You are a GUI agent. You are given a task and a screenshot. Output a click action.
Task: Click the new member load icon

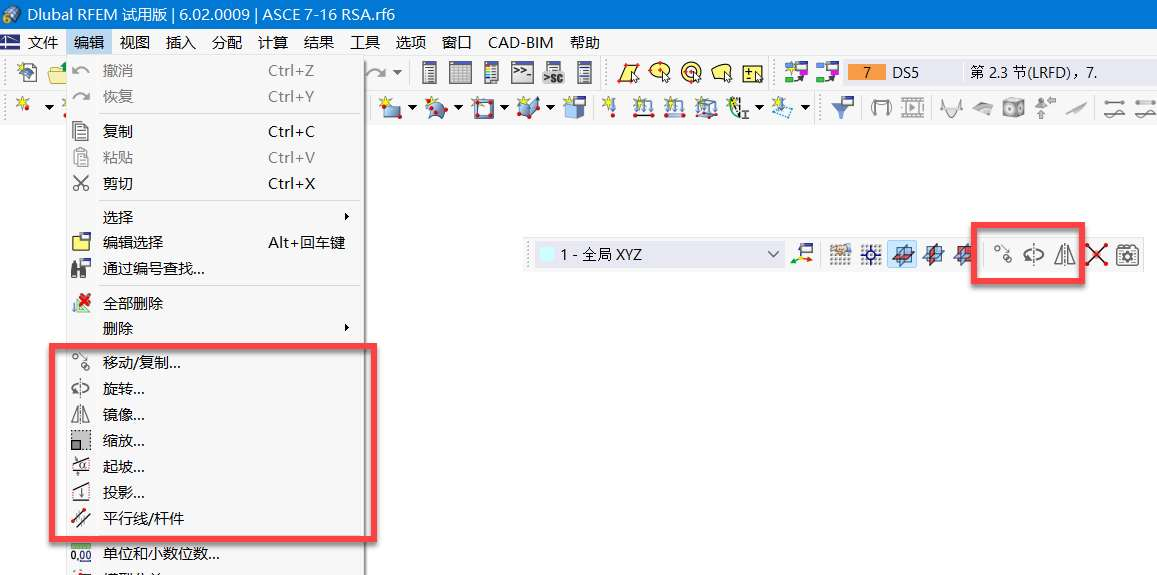[x=644, y=108]
